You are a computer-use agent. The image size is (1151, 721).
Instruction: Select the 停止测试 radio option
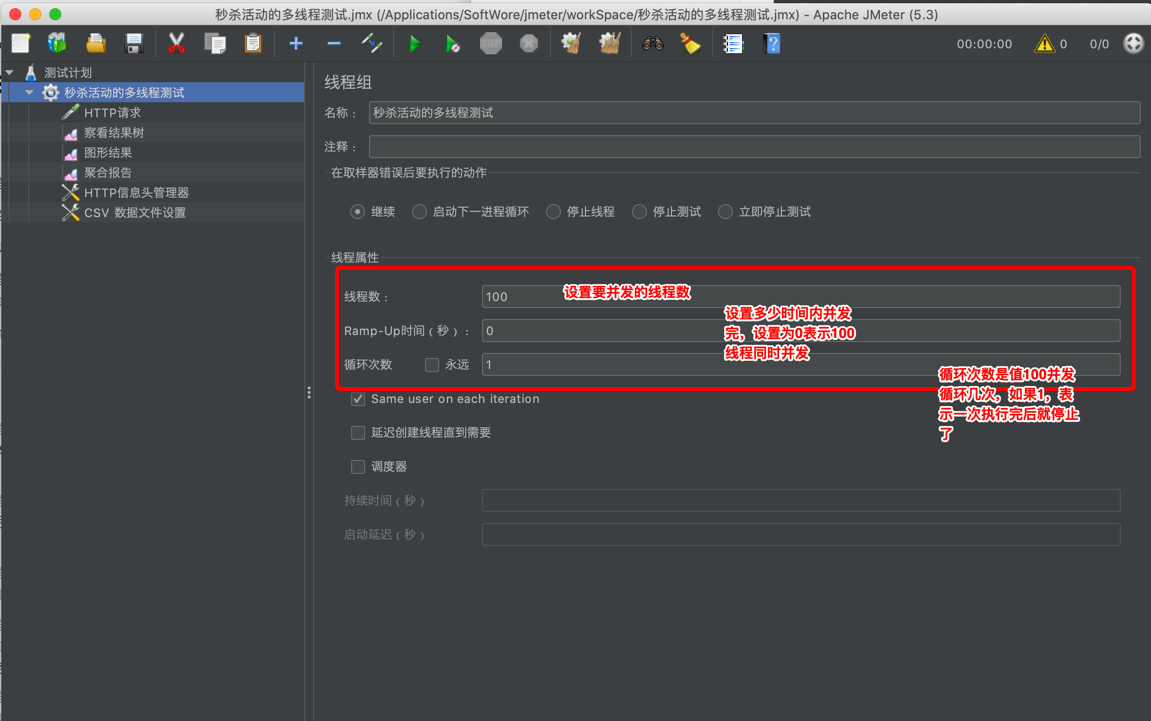(x=639, y=211)
